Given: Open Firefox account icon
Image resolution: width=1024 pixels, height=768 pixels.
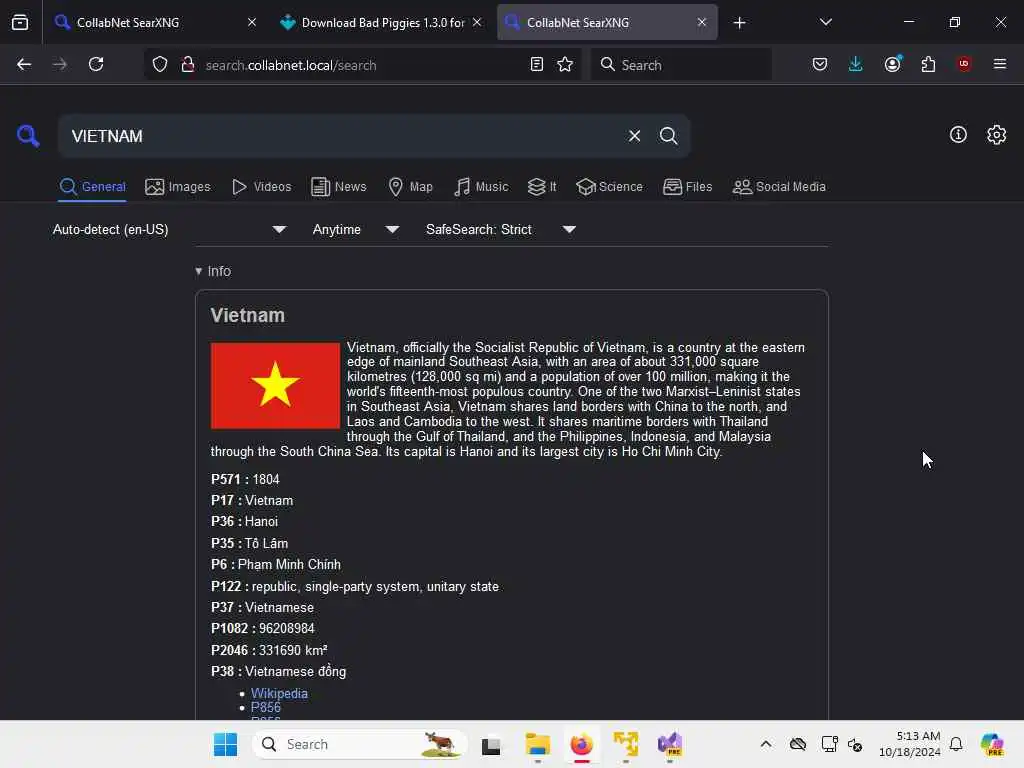Looking at the screenshot, I should coord(893,64).
